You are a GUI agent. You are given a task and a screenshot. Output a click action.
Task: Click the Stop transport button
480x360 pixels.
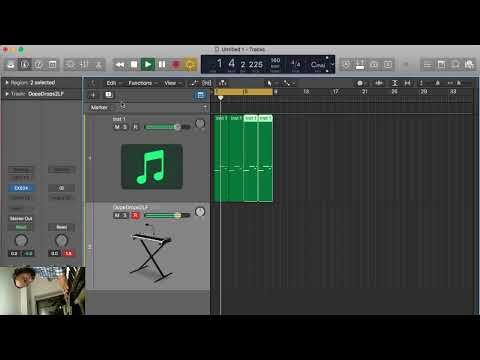(134, 64)
